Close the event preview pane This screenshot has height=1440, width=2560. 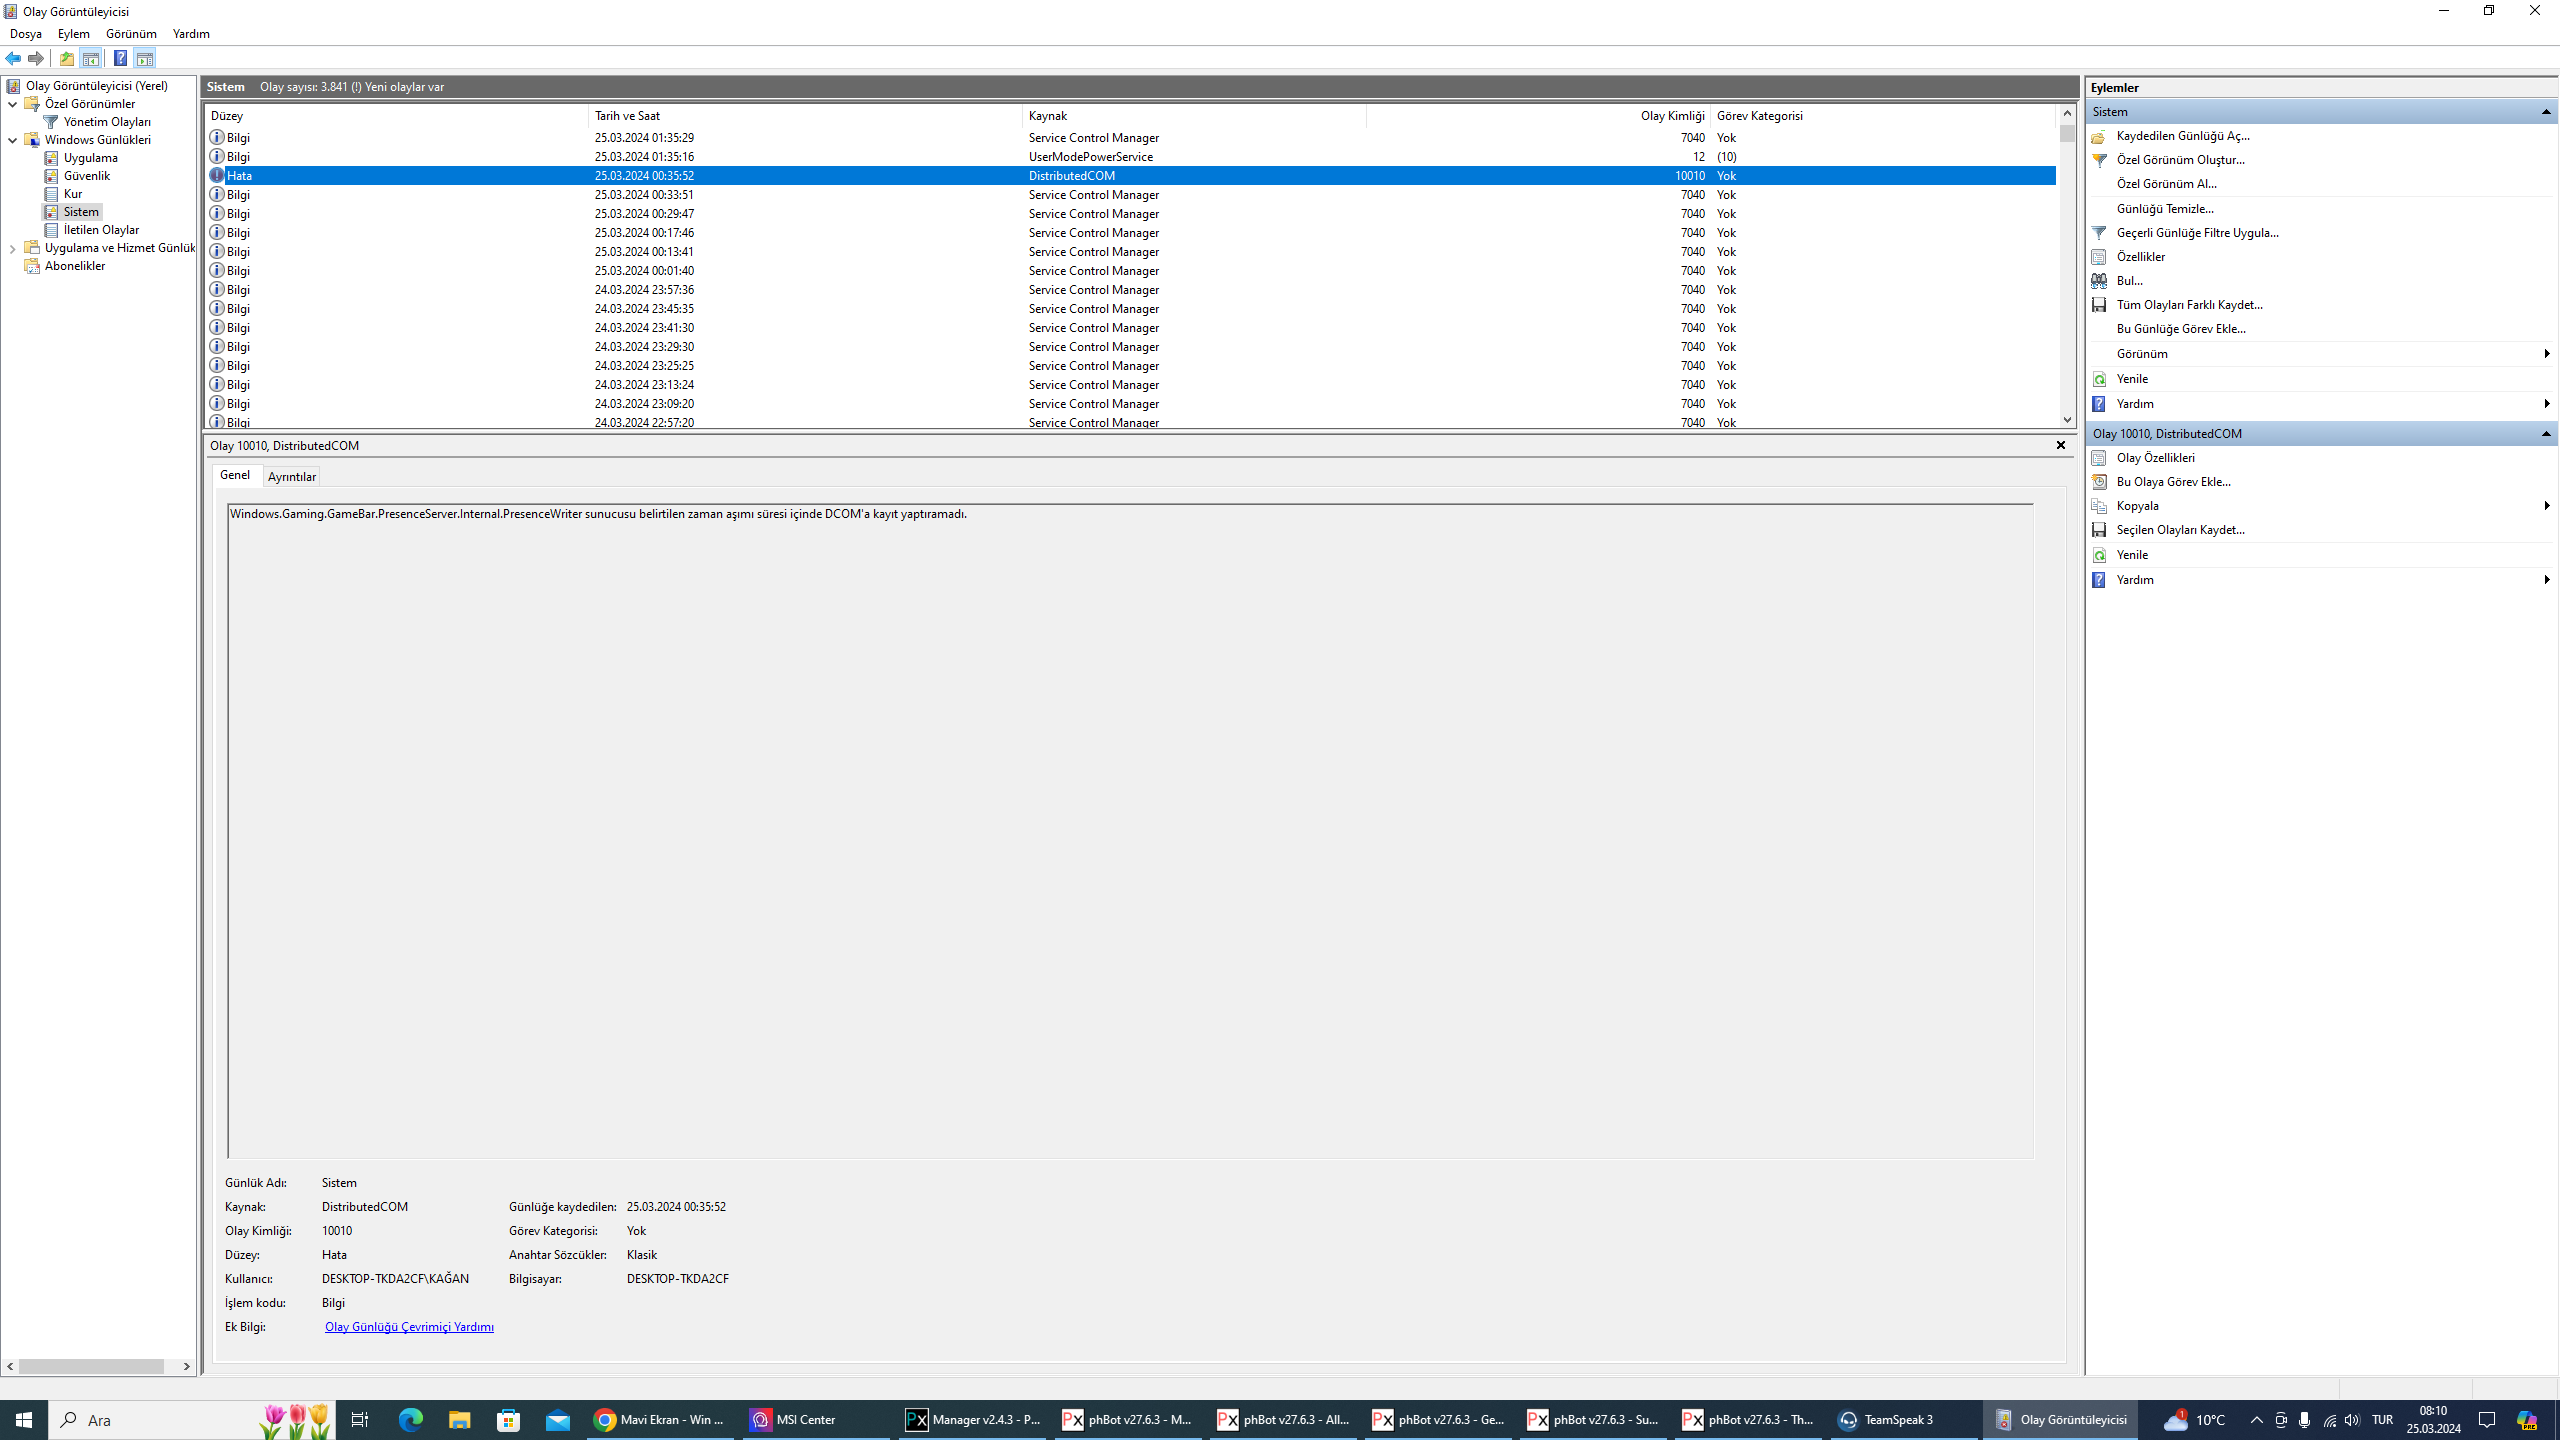[2060, 446]
